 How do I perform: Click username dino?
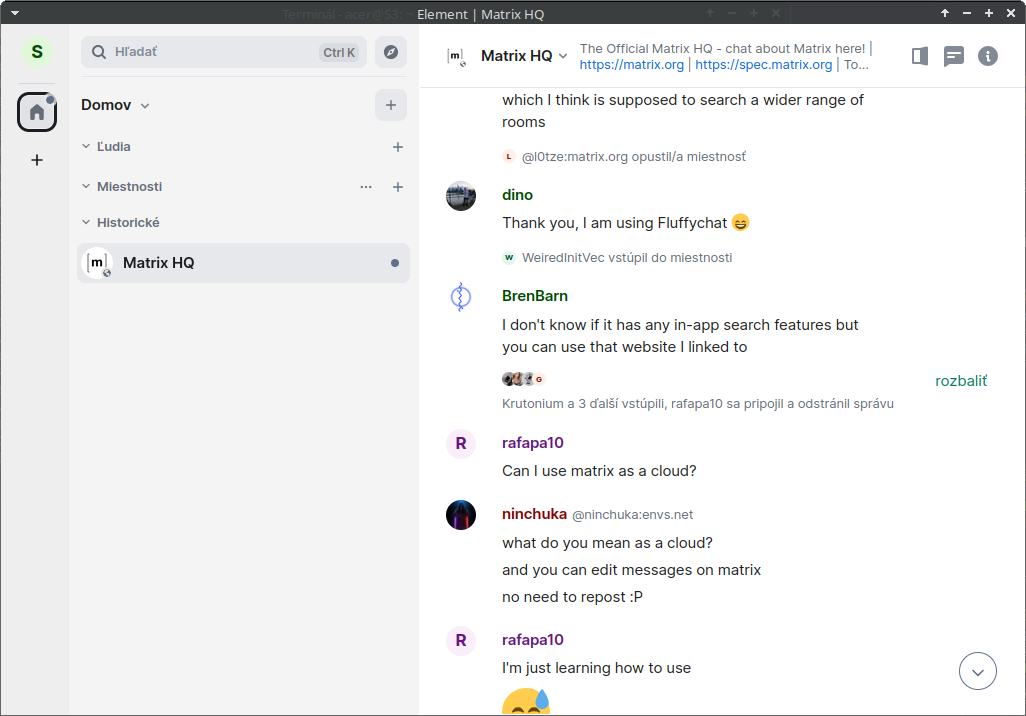517,195
